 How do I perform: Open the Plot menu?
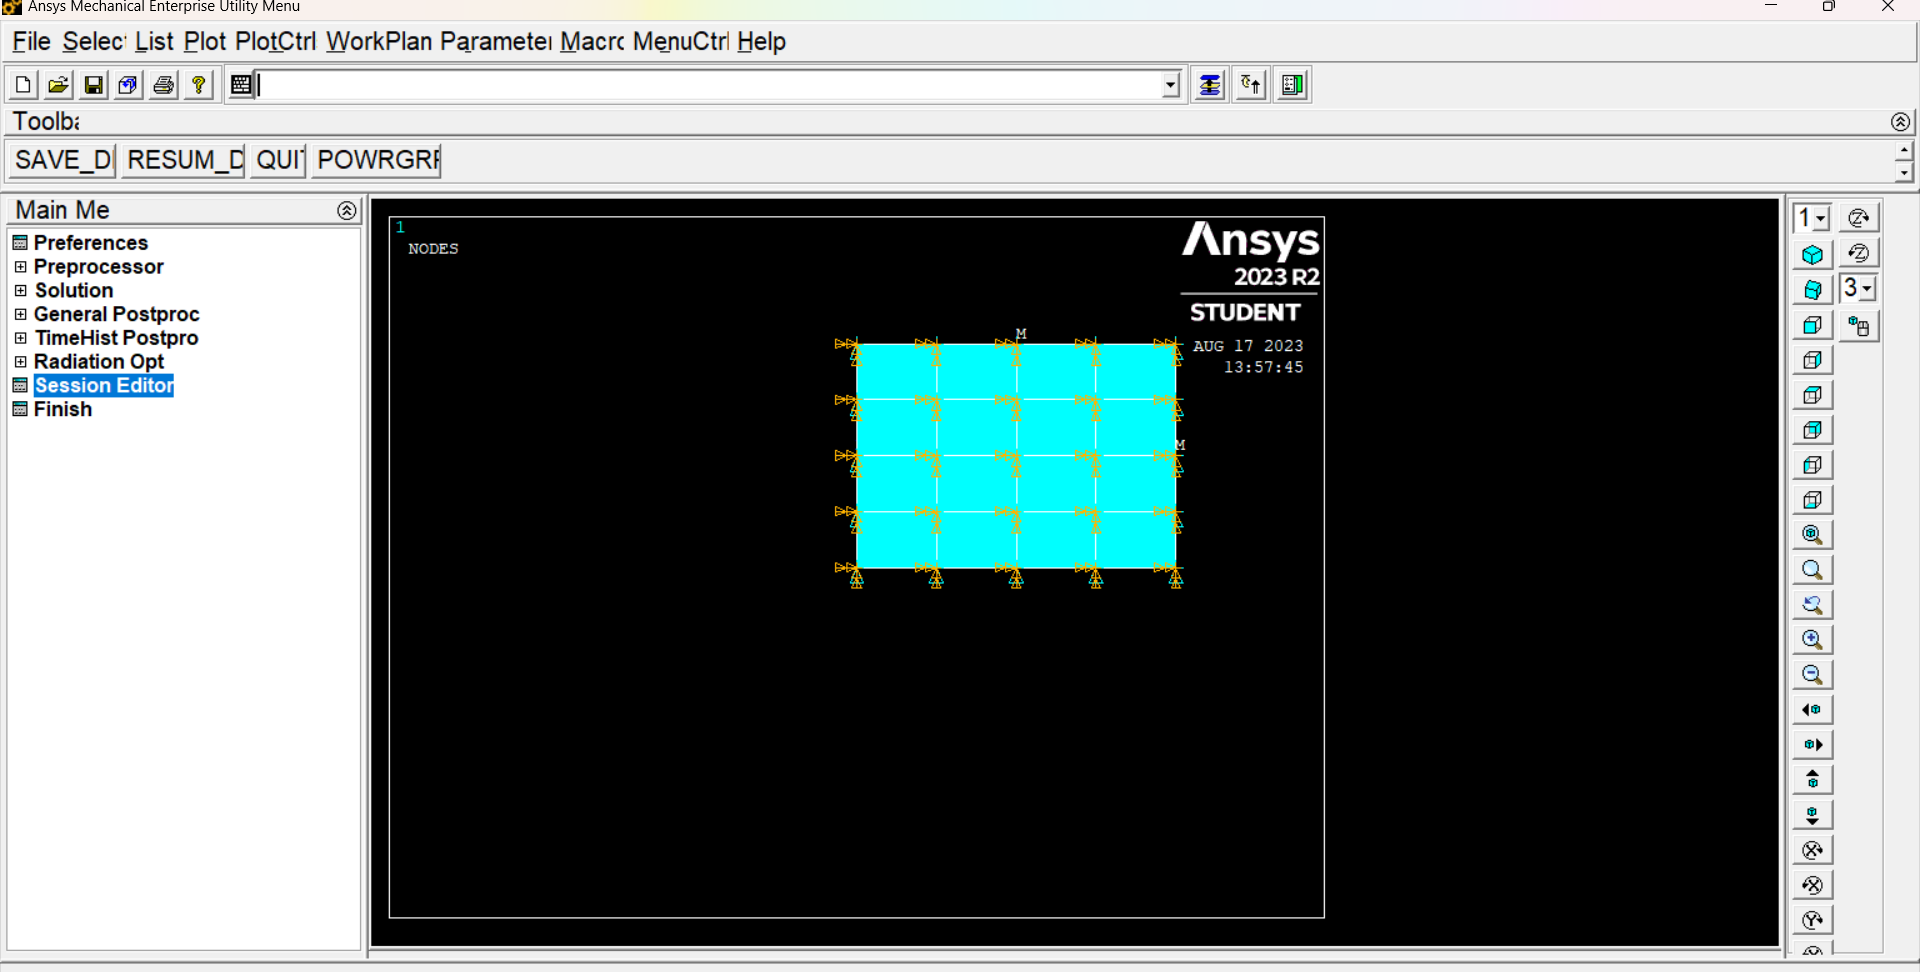pos(205,42)
